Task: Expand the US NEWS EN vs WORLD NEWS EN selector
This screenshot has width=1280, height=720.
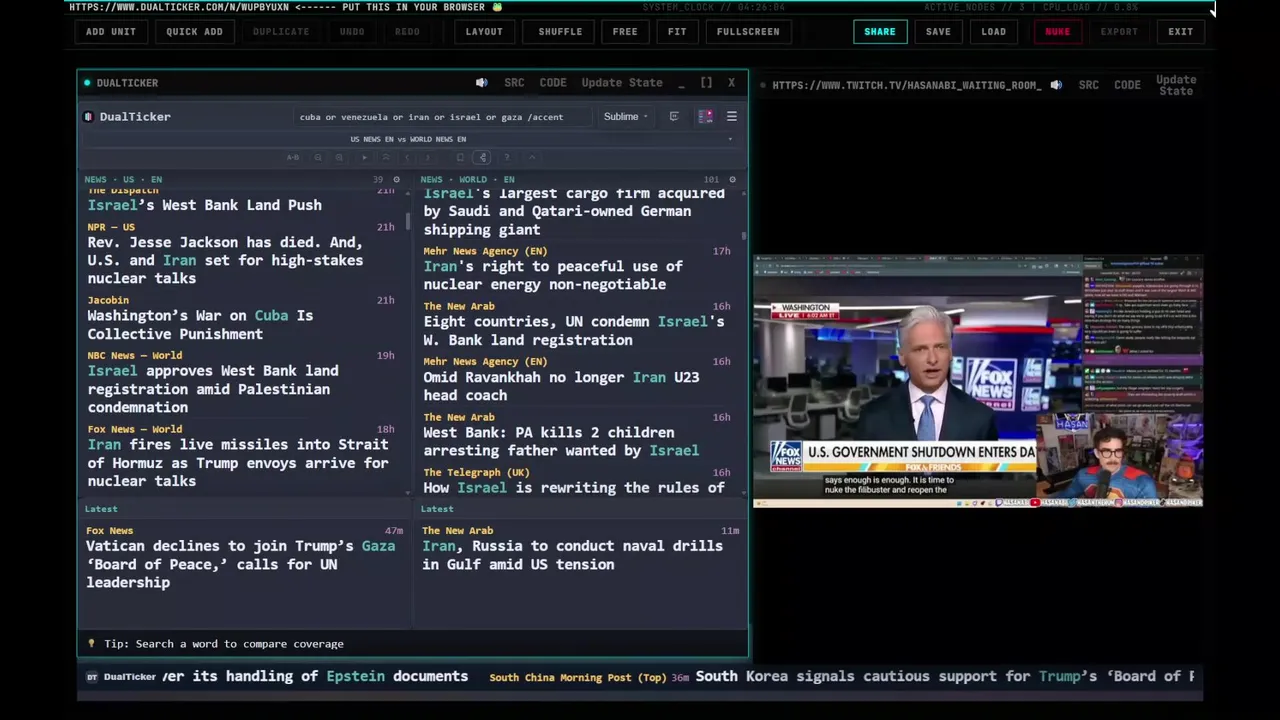Action: point(408,139)
